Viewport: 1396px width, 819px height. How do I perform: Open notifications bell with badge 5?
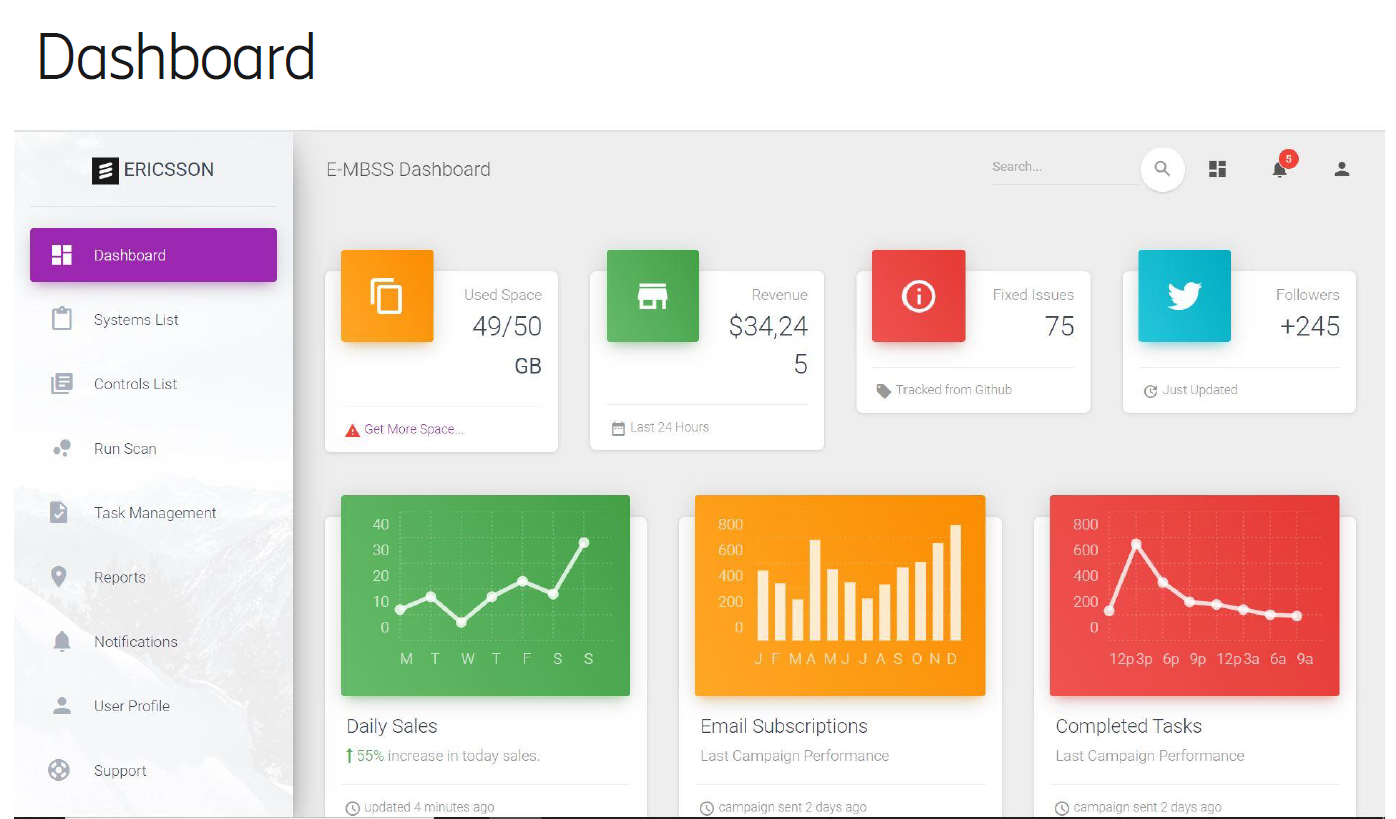(1280, 168)
